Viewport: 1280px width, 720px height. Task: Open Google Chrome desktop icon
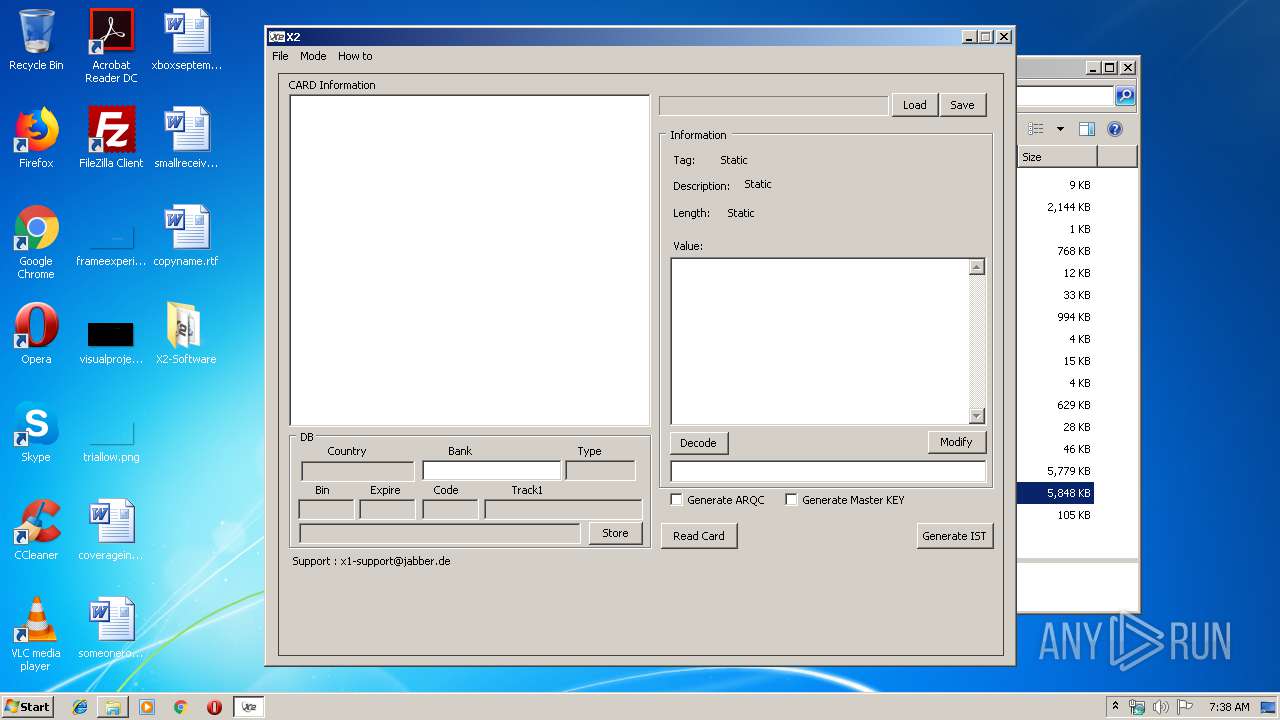(36, 242)
